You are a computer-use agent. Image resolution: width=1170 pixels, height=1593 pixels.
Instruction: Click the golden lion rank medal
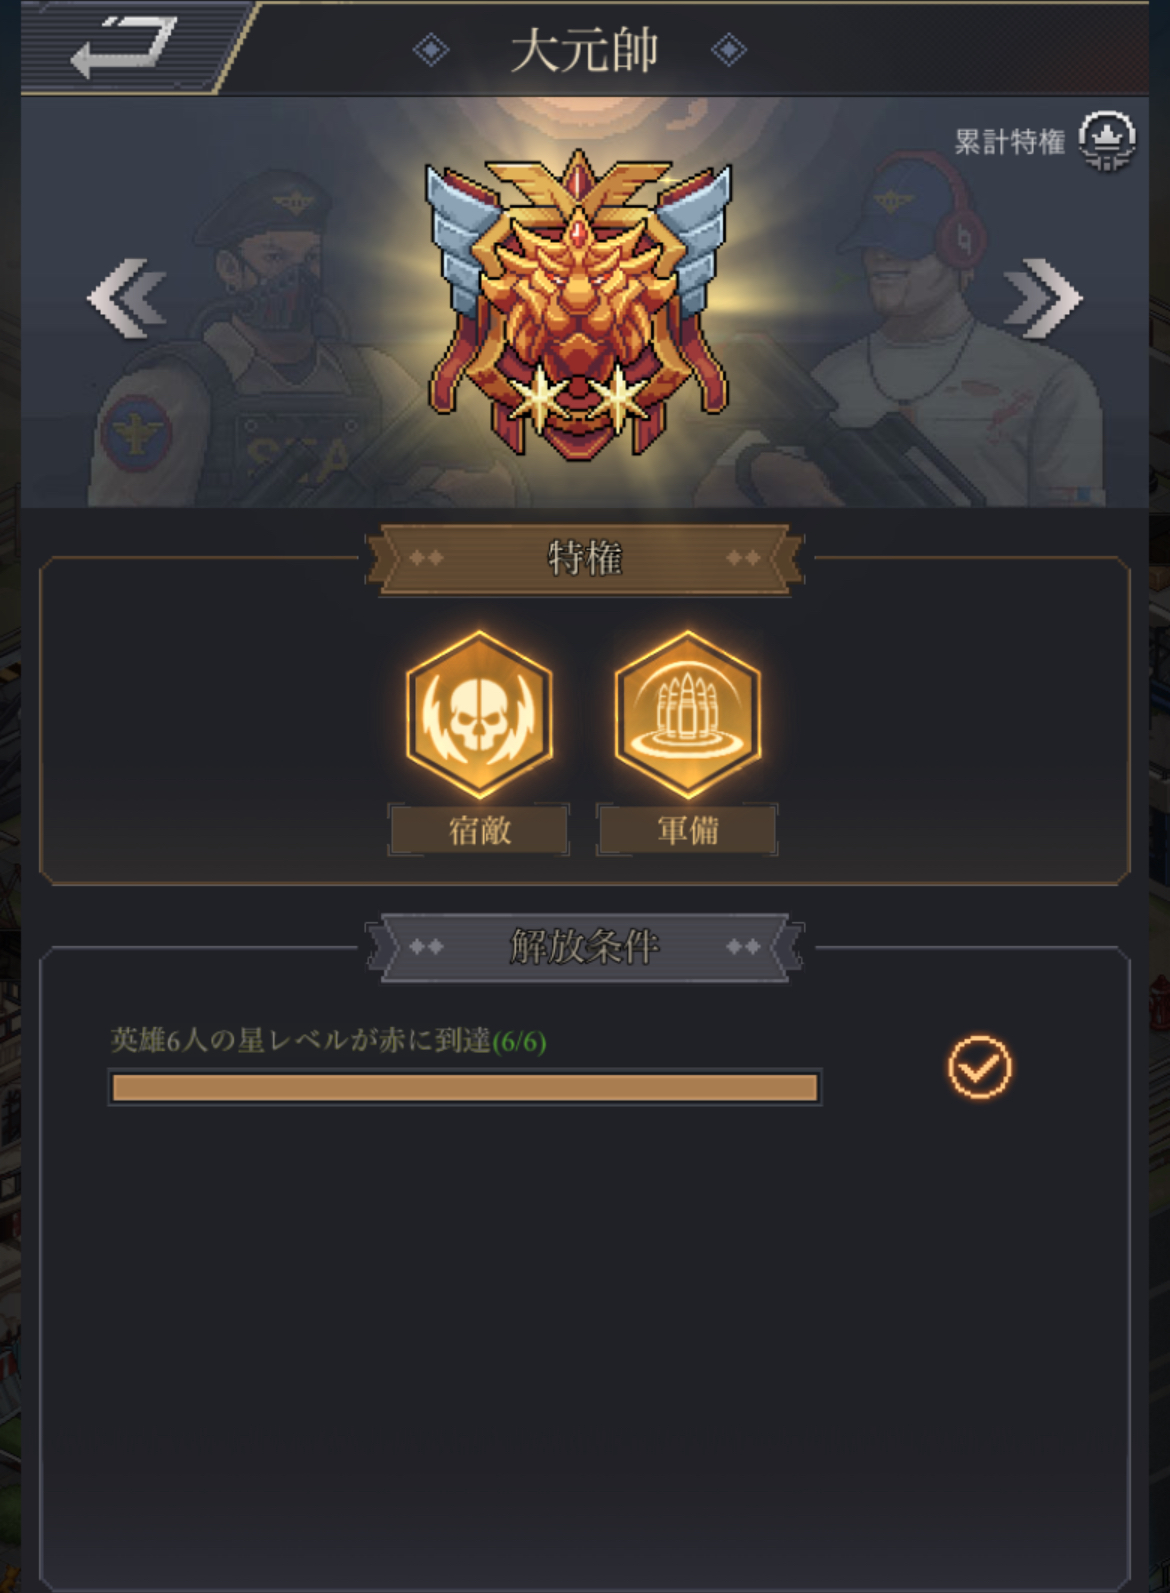(x=579, y=302)
